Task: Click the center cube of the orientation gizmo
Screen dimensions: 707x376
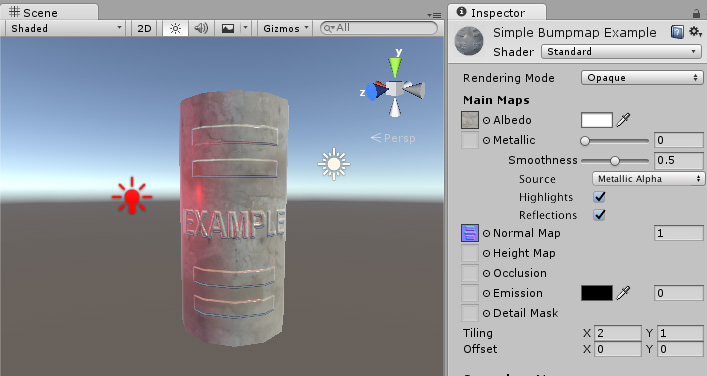Action: (395, 88)
